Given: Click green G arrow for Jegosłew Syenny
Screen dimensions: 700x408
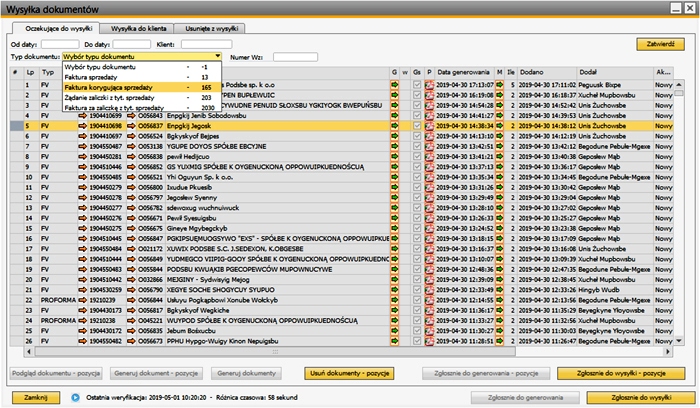Looking at the screenshot, I should (394, 197).
